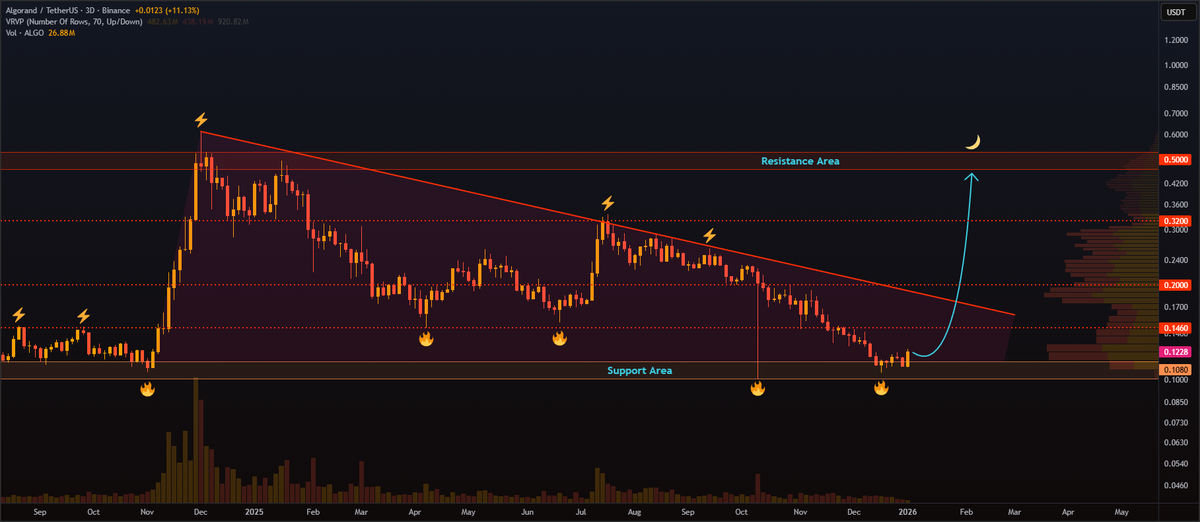Select the 1.2000 price scale value
This screenshot has width=1200, height=522.
click(1175, 40)
